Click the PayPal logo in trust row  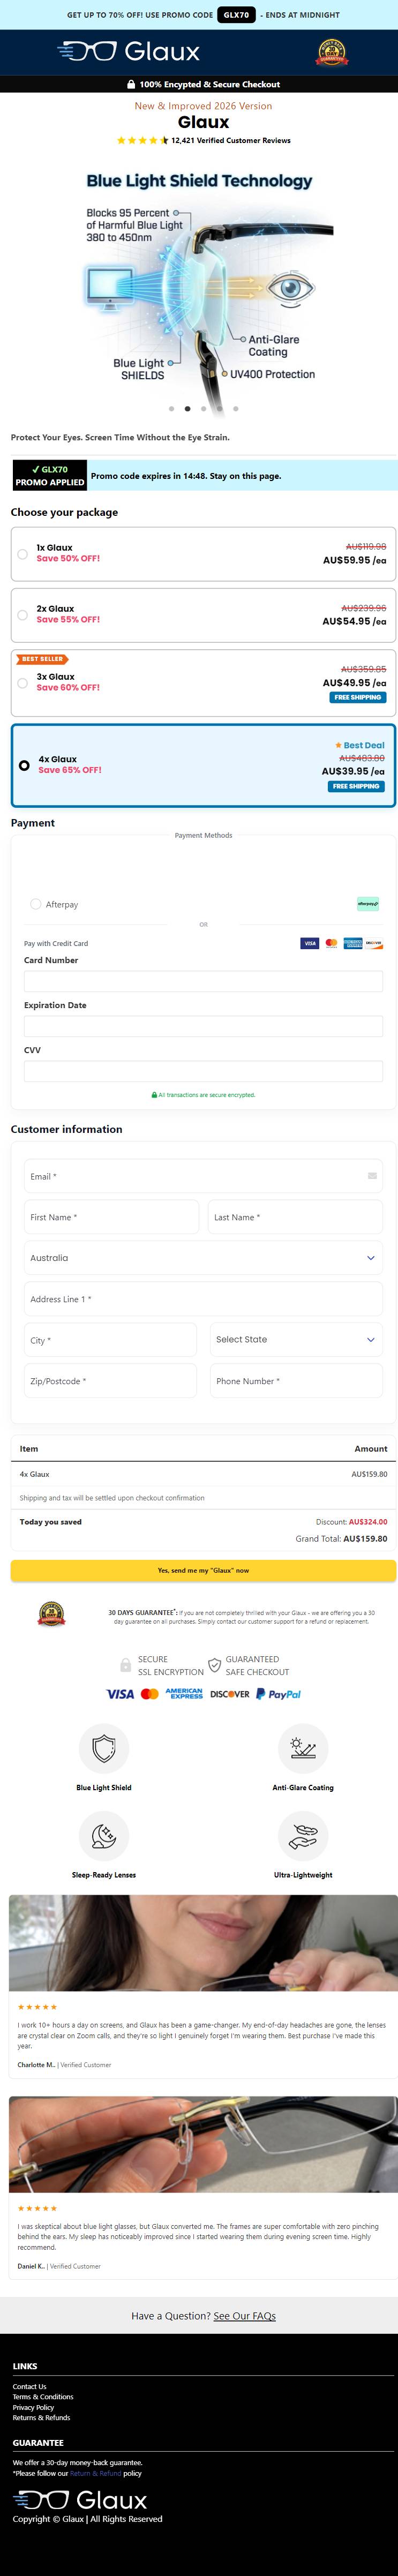tap(278, 1694)
